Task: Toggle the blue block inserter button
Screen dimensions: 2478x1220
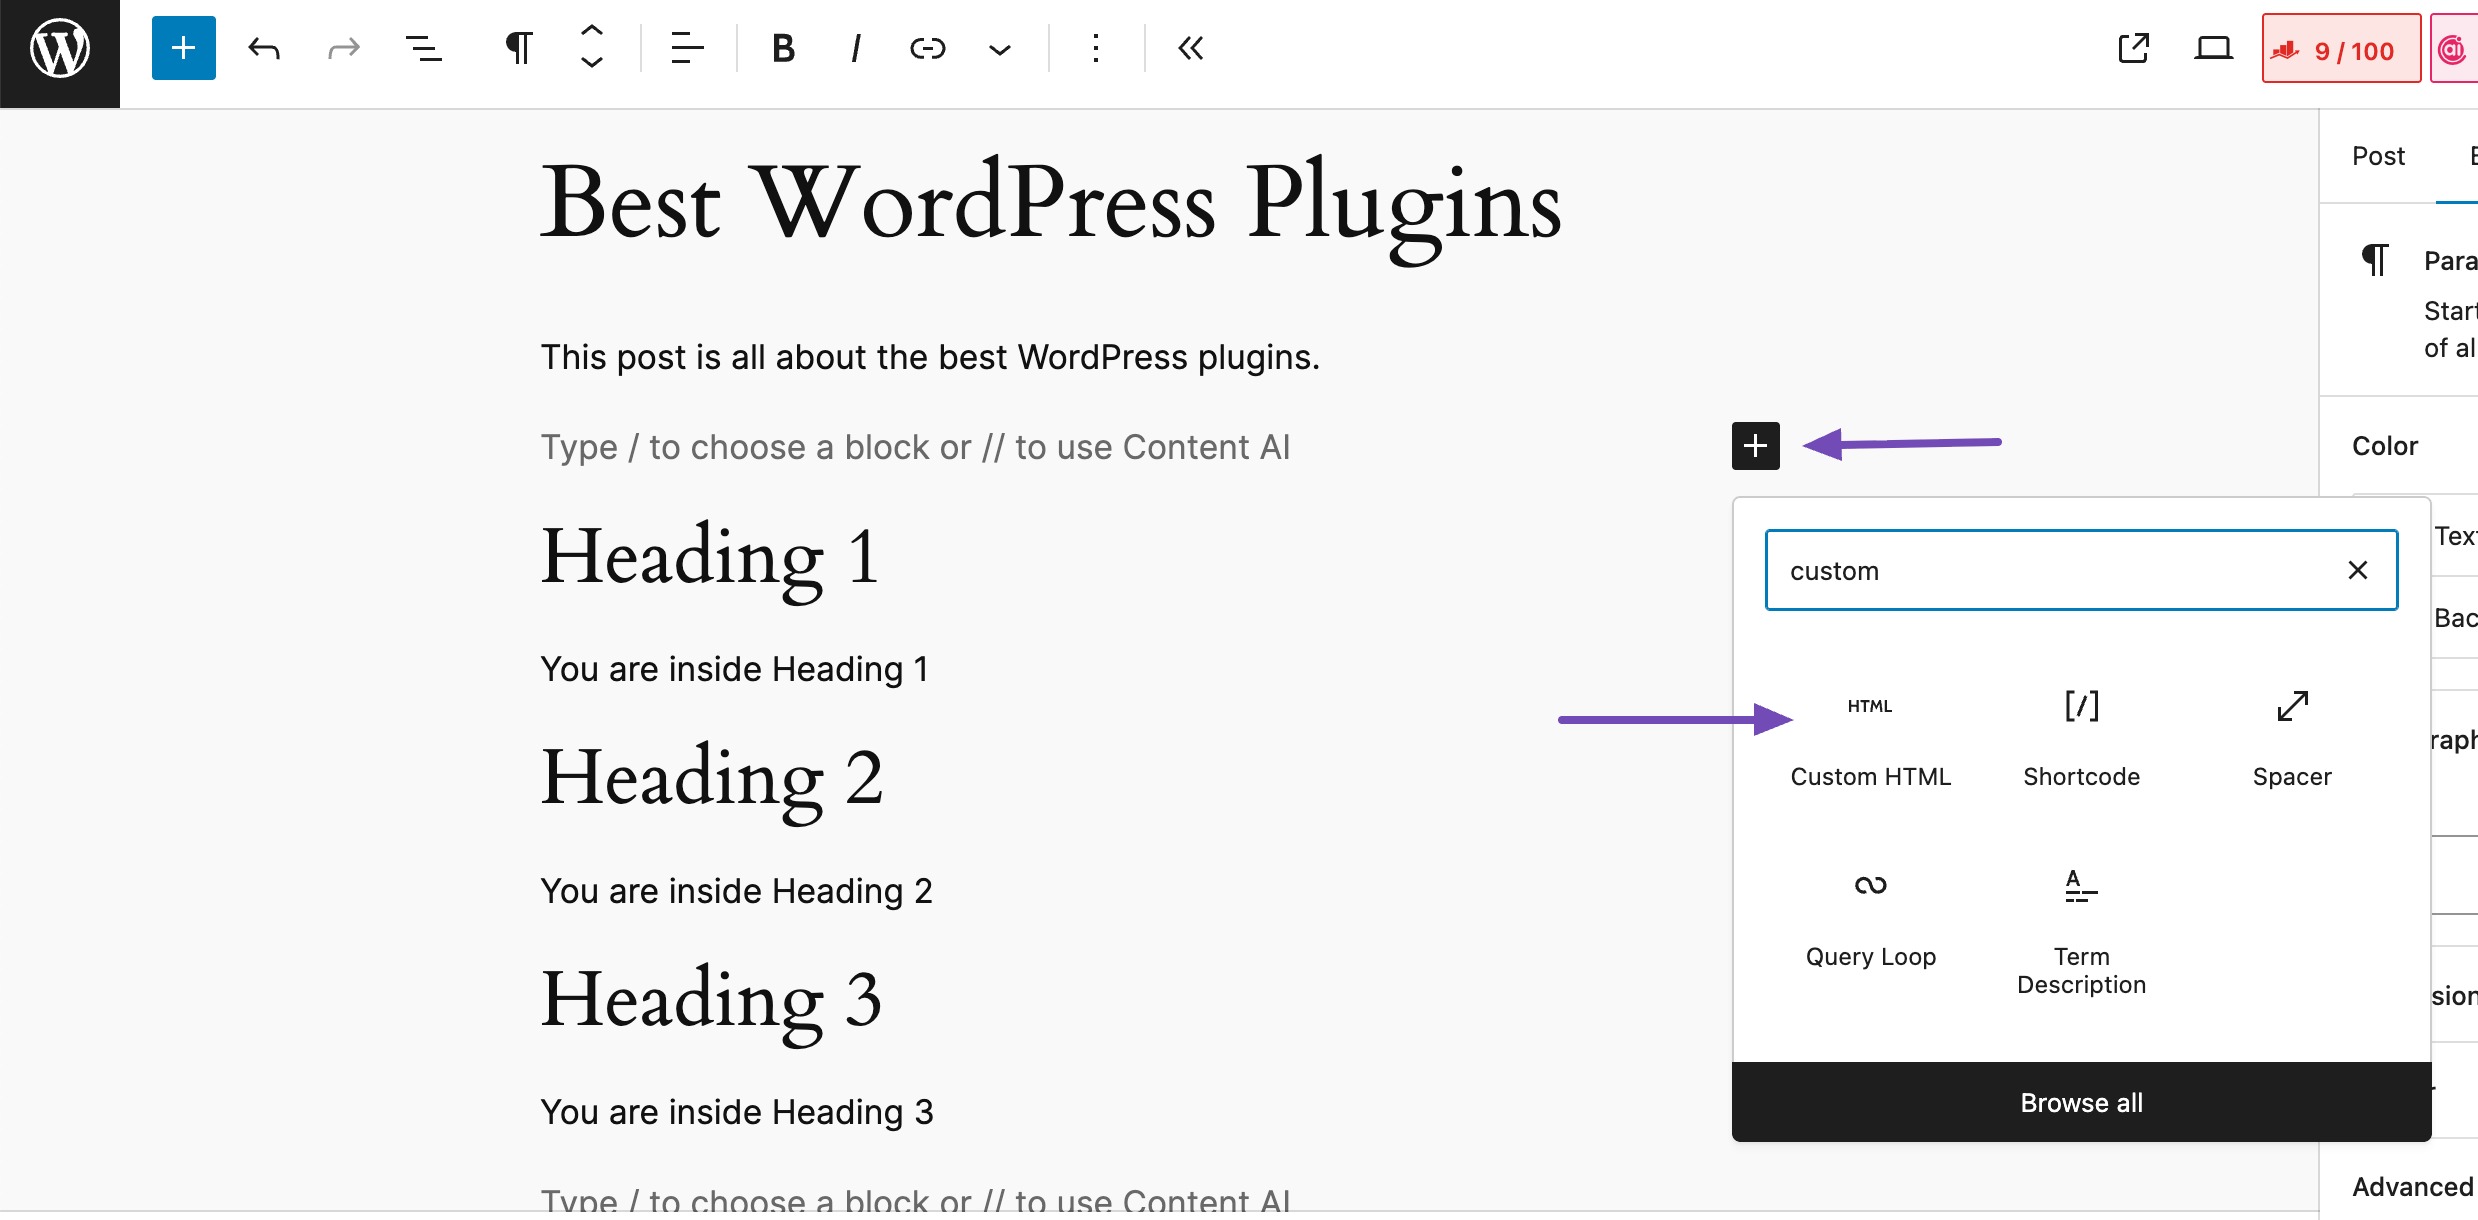Action: pos(184,48)
